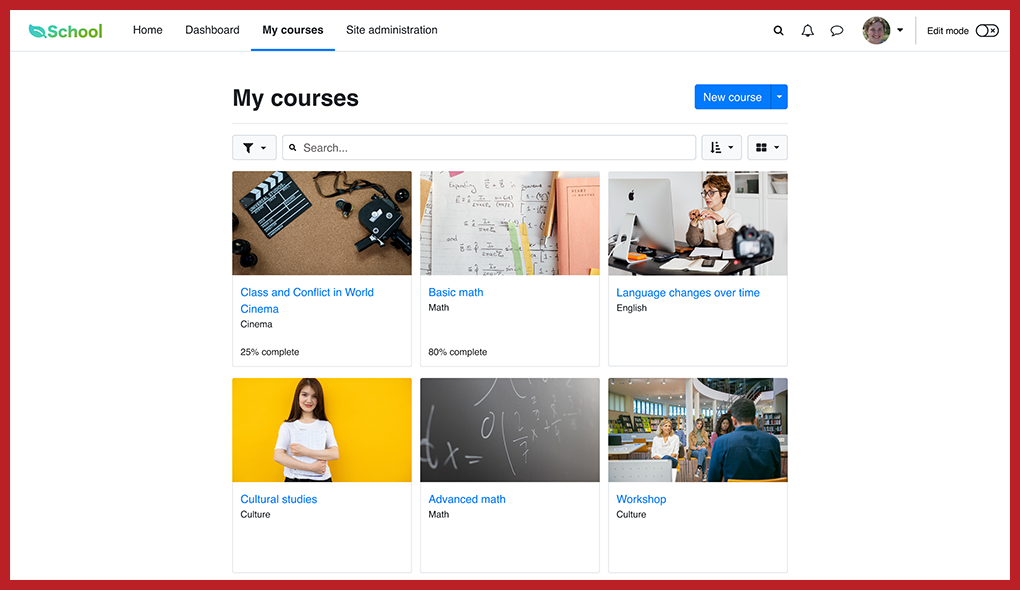The width and height of the screenshot is (1020, 590).
Task: Click the Language changes course thumbnail
Action: pyautogui.click(x=698, y=223)
